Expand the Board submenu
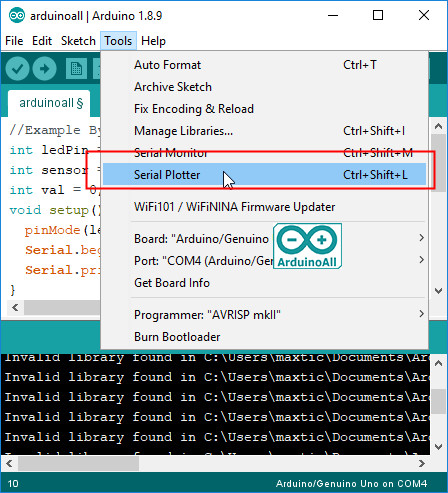This screenshot has width=448, height=493. 264,239
